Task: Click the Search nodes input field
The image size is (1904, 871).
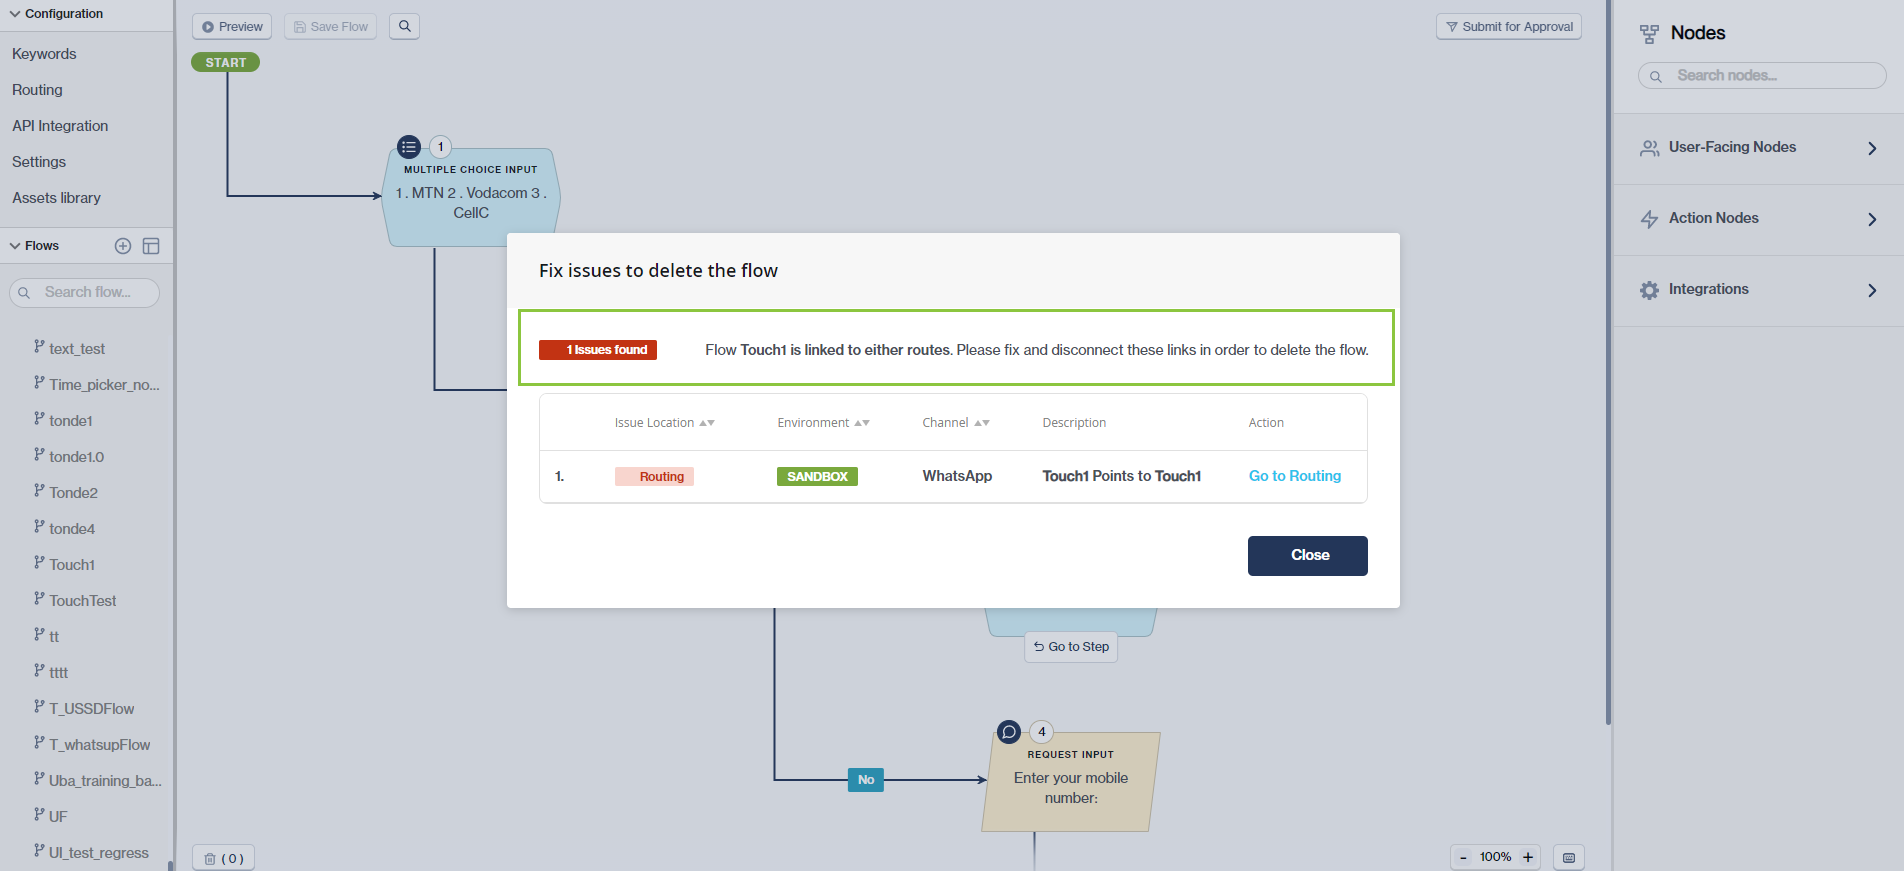Action: coord(1770,76)
